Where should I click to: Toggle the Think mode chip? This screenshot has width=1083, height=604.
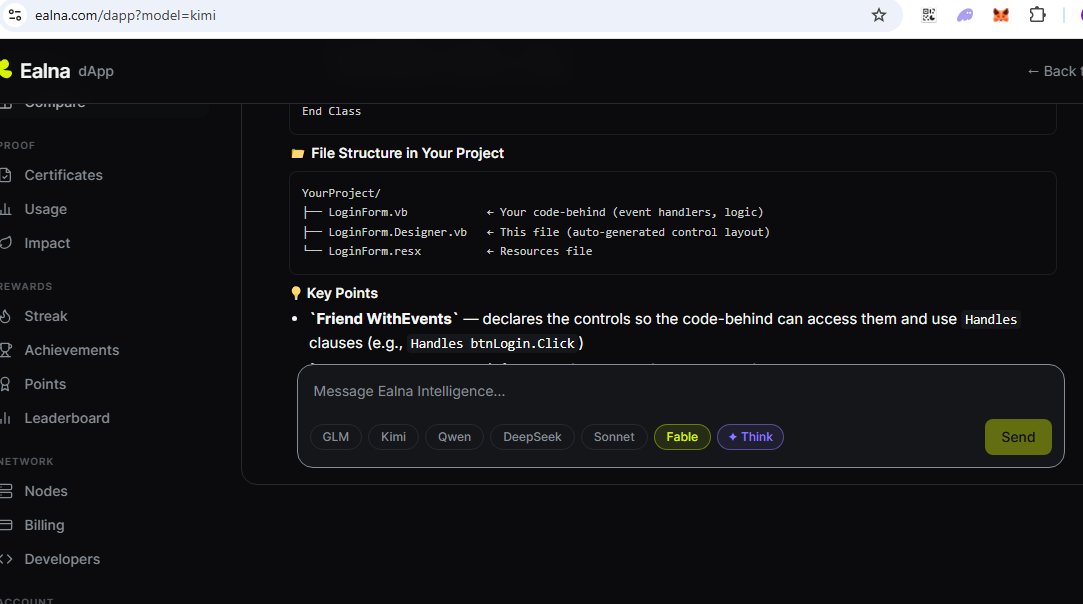(750, 437)
